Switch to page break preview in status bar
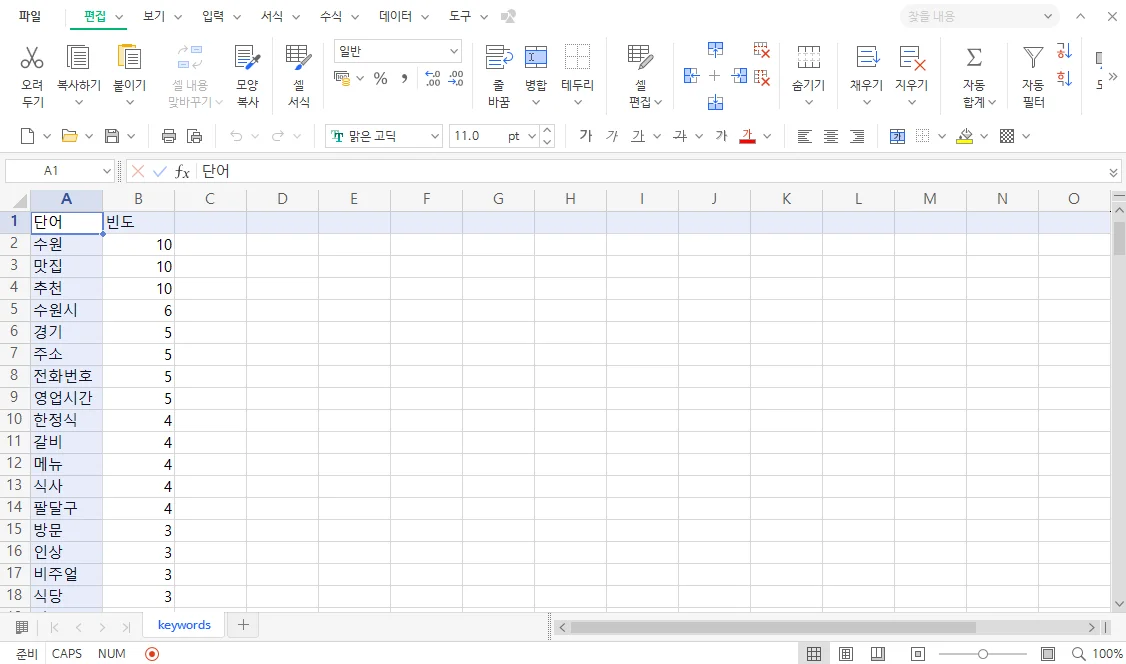Image resolution: width=1126 pixels, height=664 pixels. click(878, 654)
